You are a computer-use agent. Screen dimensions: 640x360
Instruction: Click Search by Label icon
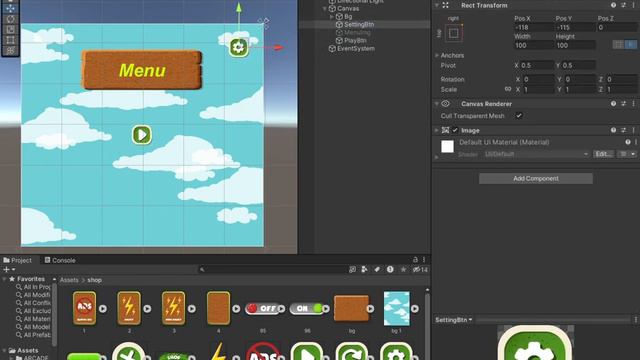tap(377, 269)
